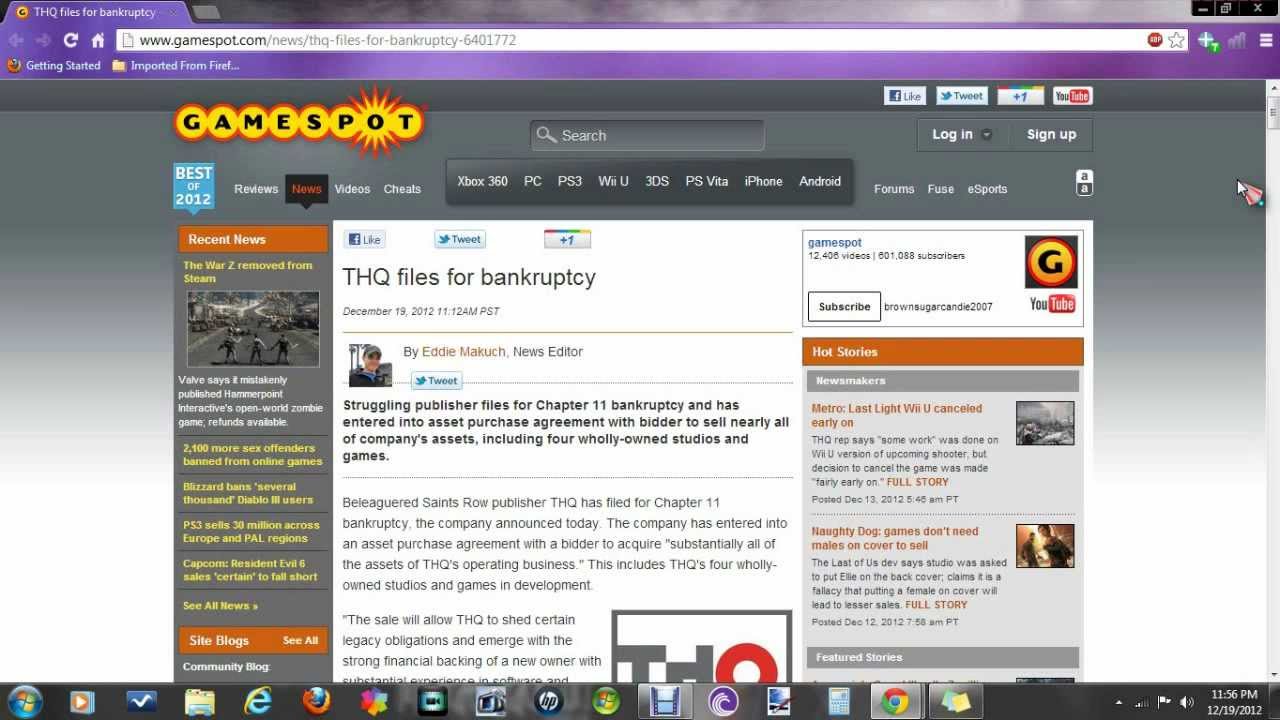Open 'Metro: Last Light Wii U canceled' story
1280x720 pixels.
tap(897, 415)
